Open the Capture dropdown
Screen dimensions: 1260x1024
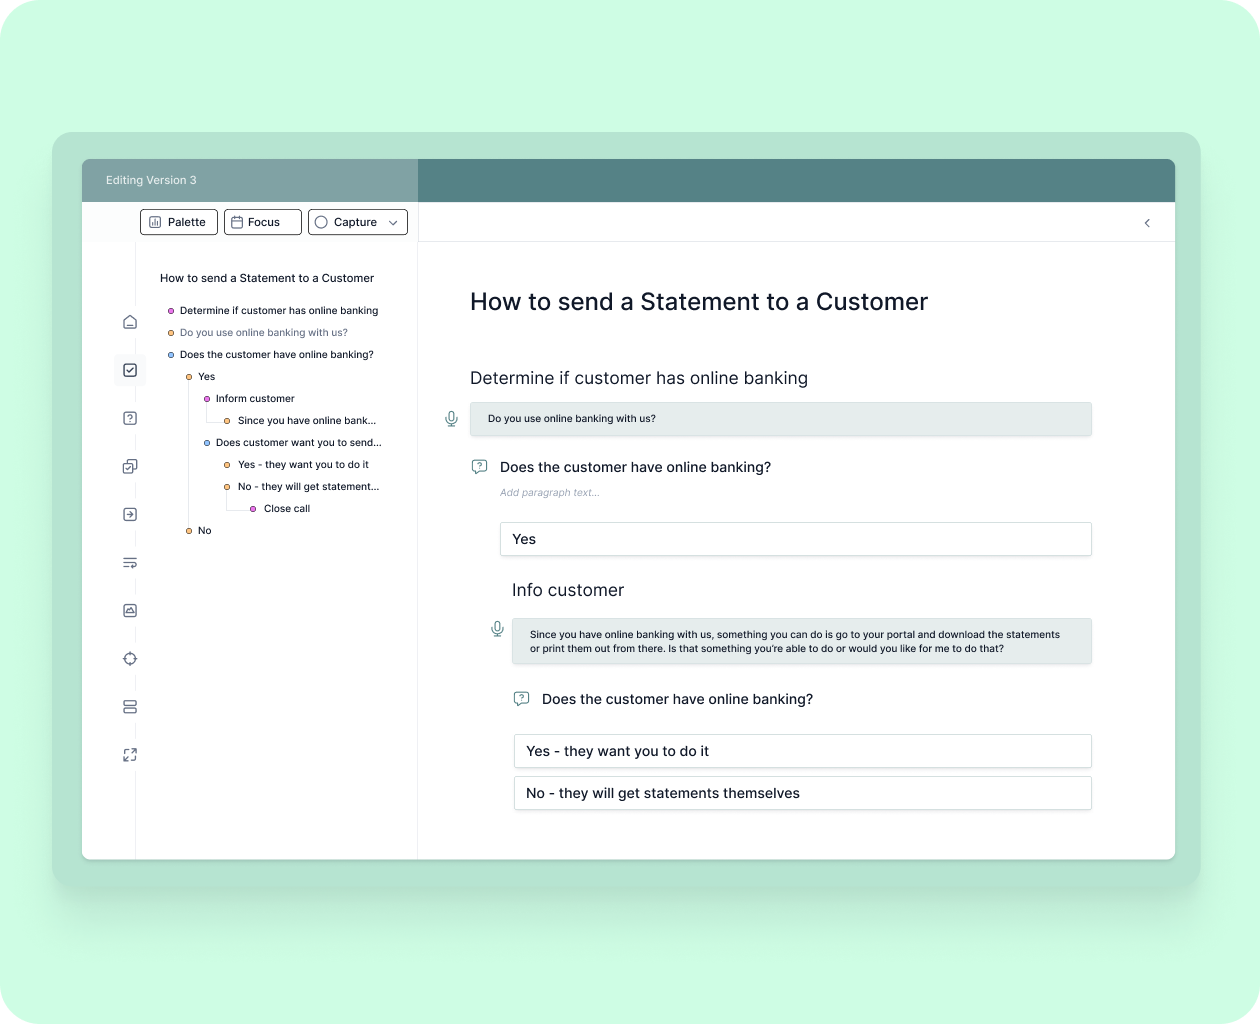394,221
